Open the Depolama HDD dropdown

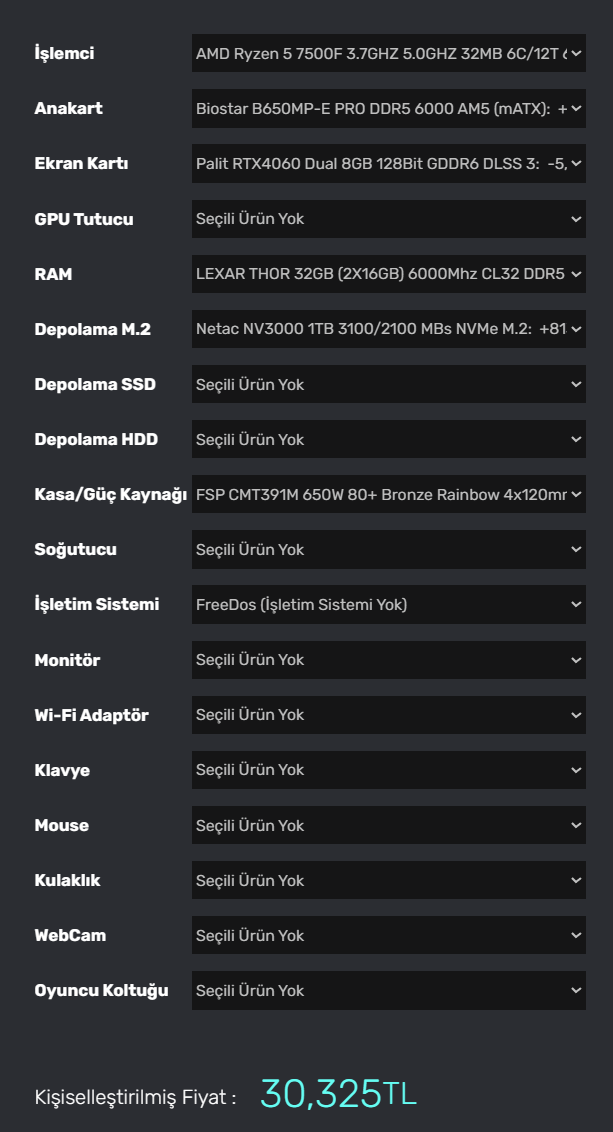click(x=388, y=440)
